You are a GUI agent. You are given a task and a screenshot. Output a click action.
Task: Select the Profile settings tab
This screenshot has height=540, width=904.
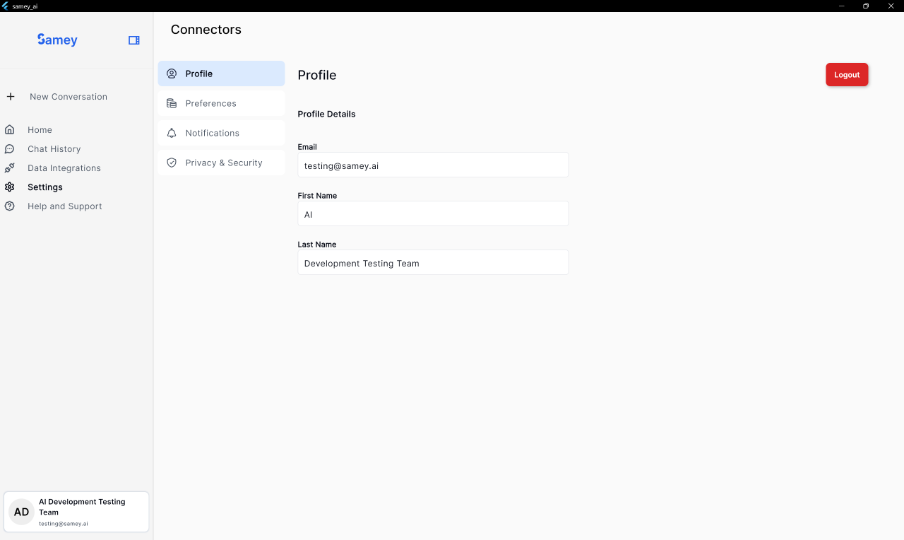pyautogui.click(x=221, y=74)
